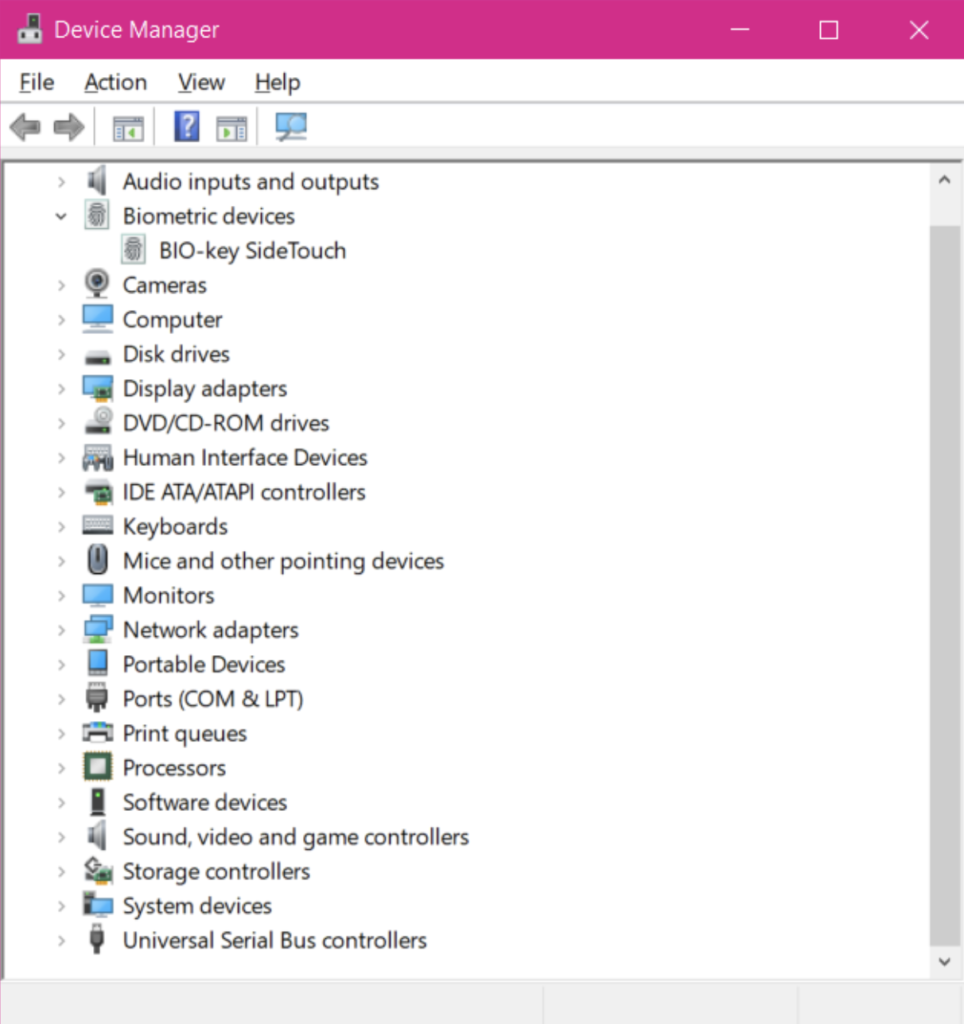
Task: Expand the Monitors chevron
Action: point(61,596)
